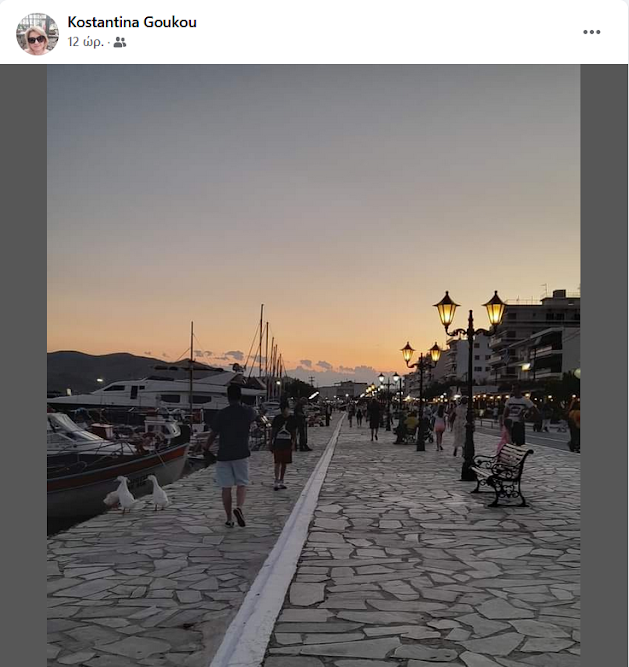Click the red-striped fishing boat hull
Viewport: 629px width, 667px height.
[x=117, y=476]
